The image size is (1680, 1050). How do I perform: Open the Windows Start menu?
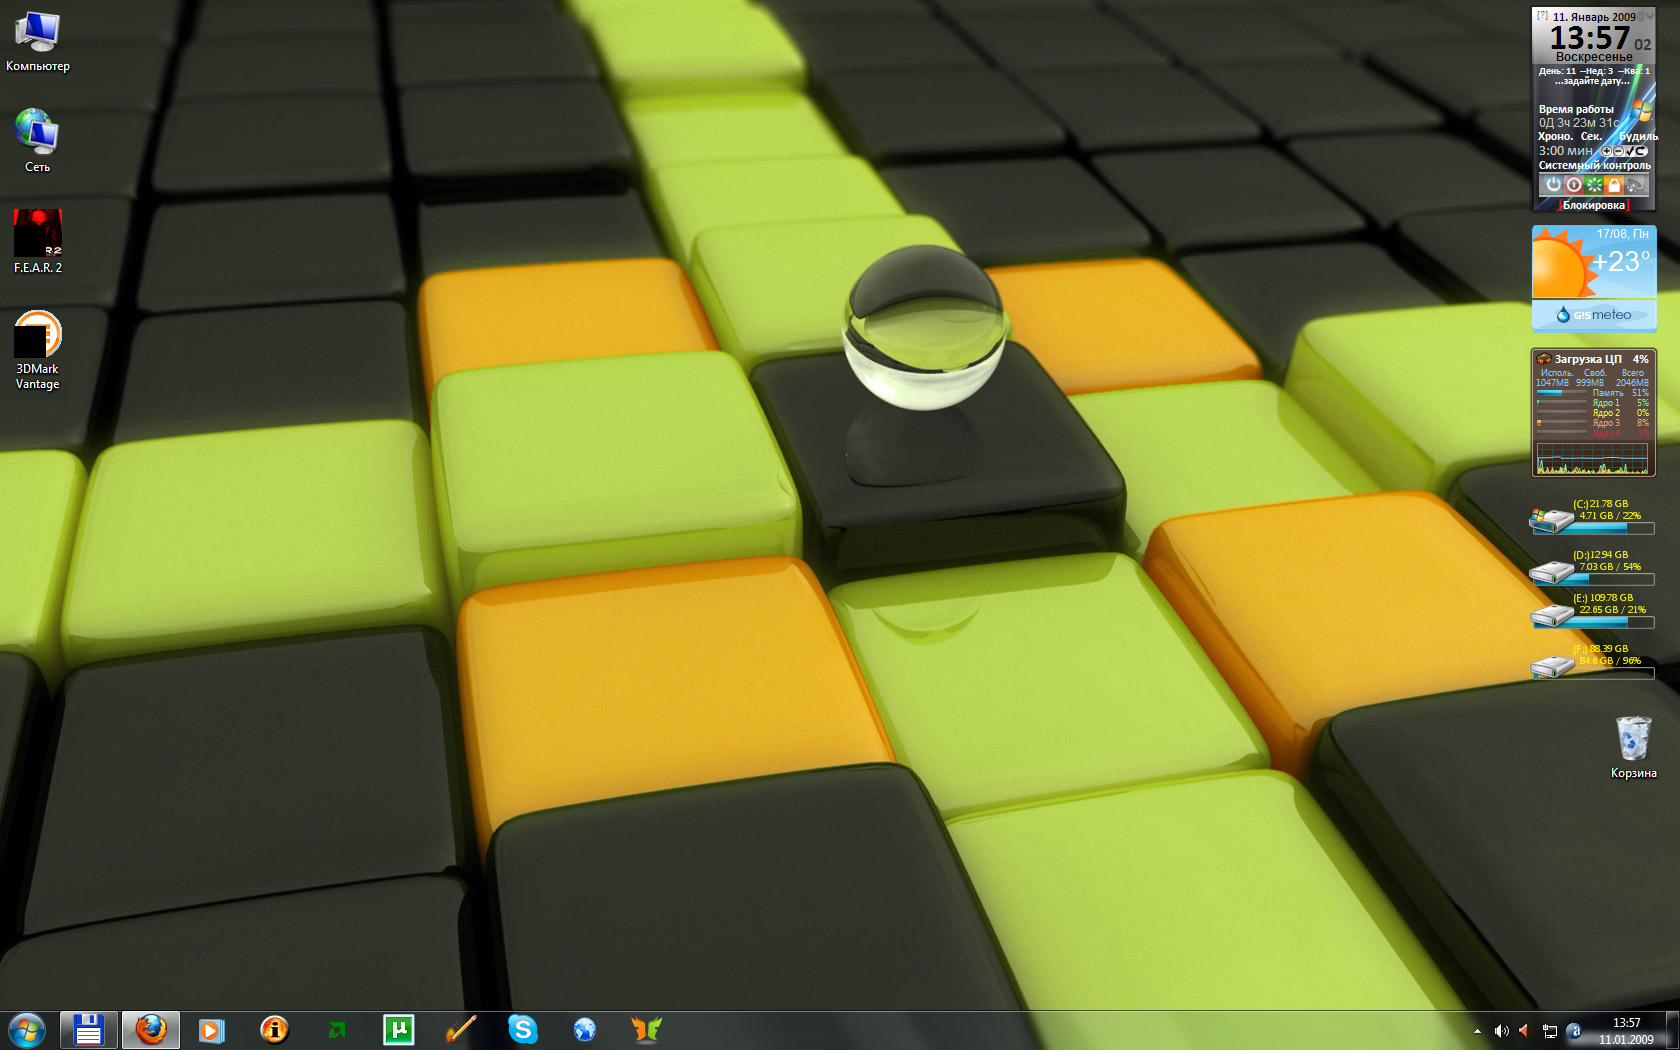27,1029
